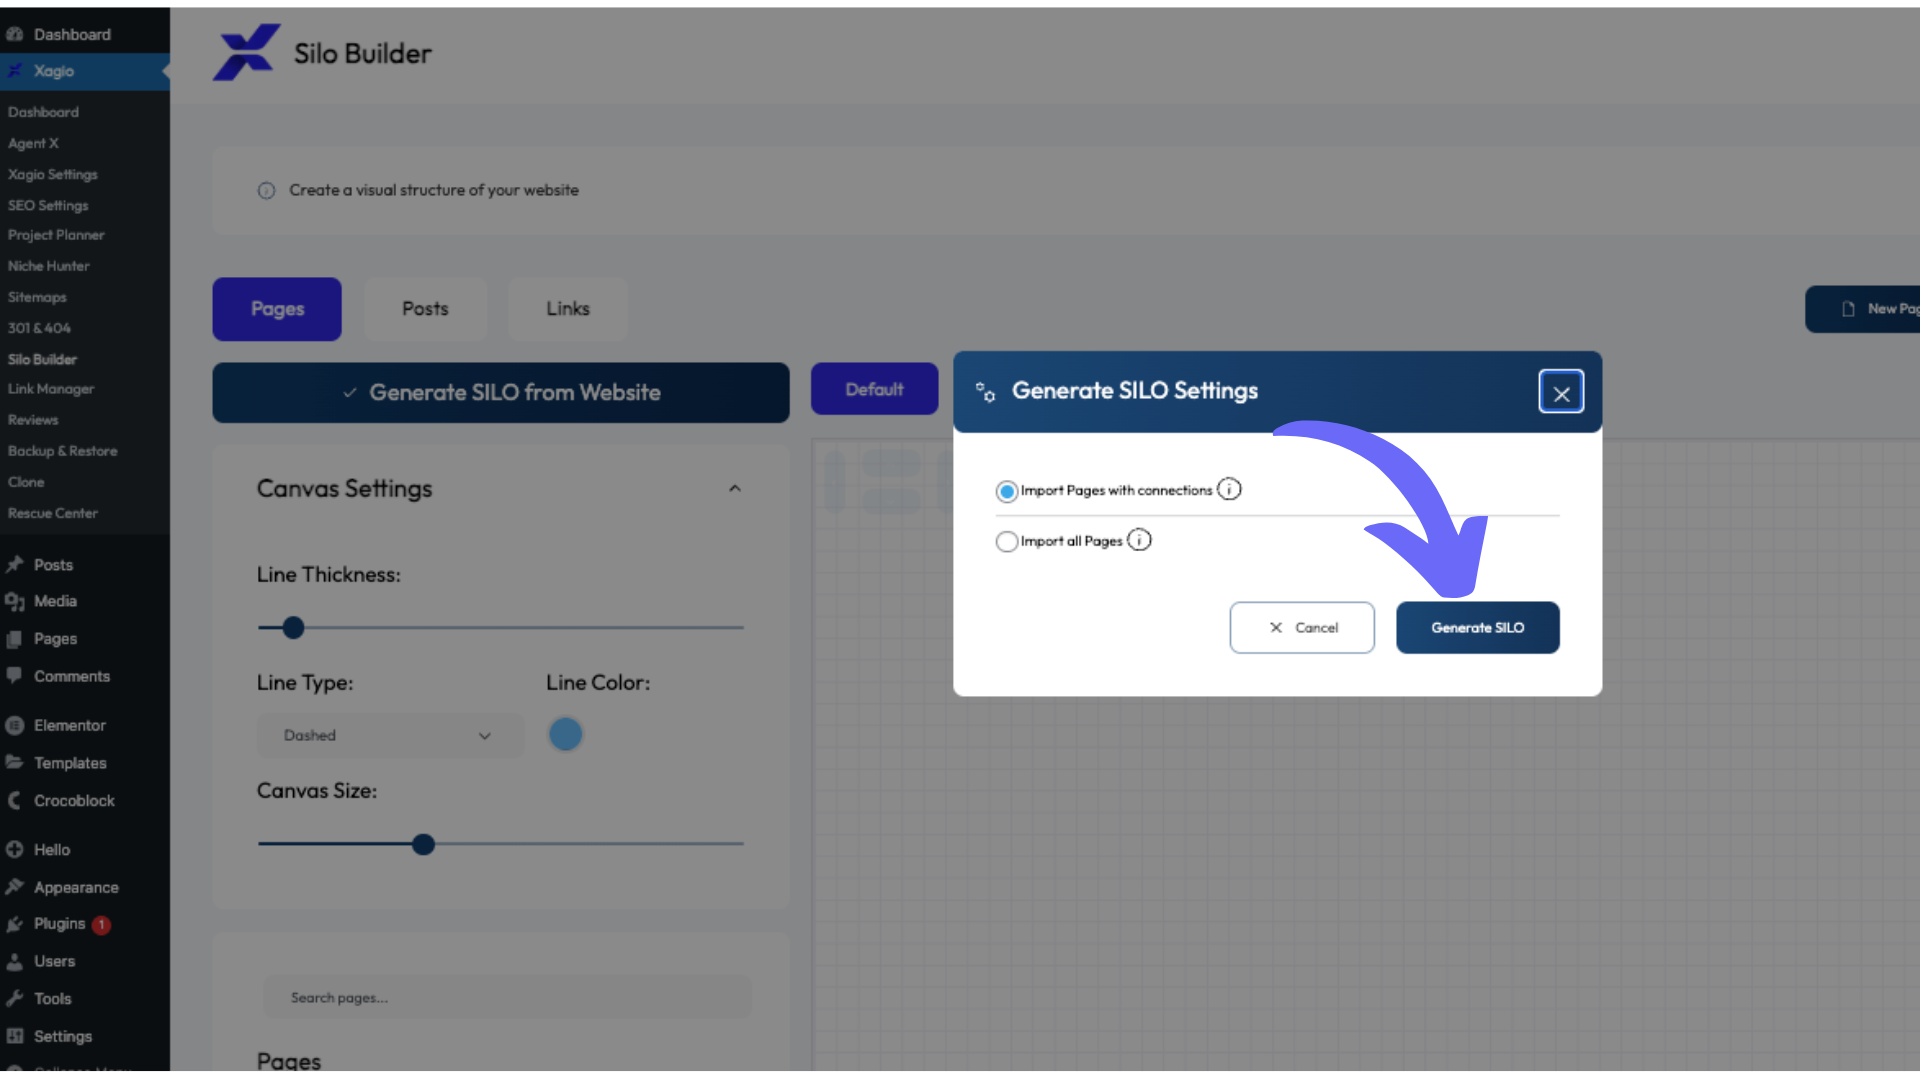The height and width of the screenshot is (1080, 1920).
Task: Click the Users icon in sidebar
Action: click(15, 962)
